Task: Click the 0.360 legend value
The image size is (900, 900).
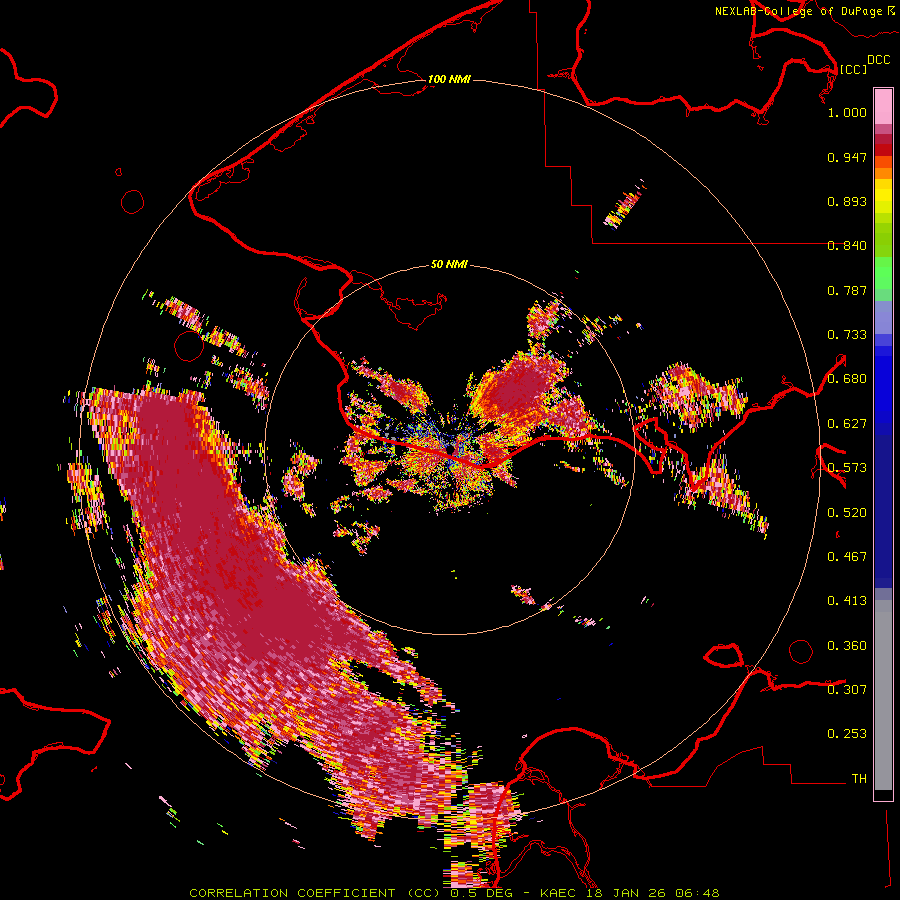Action: [x=847, y=646]
